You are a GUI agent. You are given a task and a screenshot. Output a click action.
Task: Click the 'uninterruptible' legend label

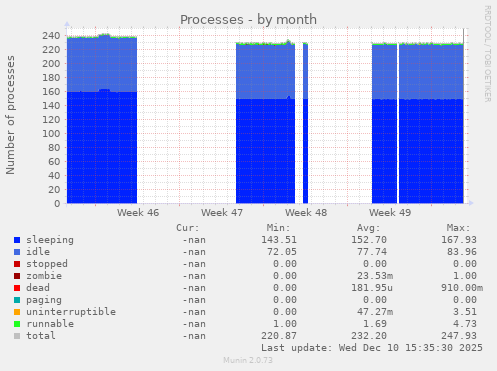[71, 312]
